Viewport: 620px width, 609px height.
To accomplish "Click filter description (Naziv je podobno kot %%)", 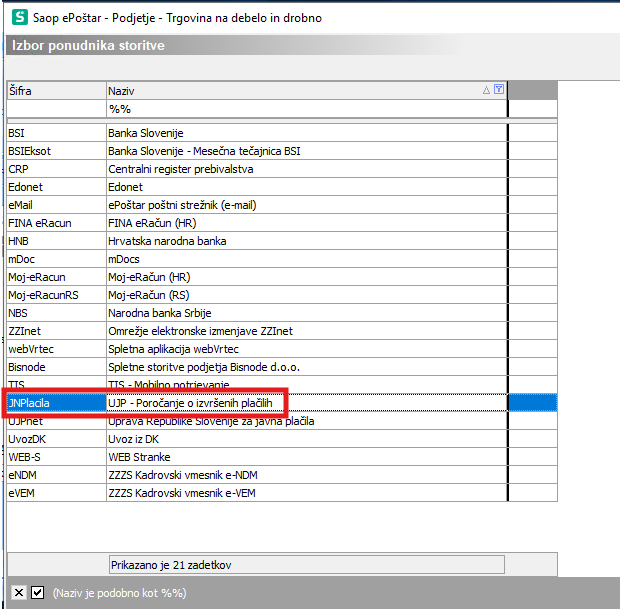I will [119, 593].
